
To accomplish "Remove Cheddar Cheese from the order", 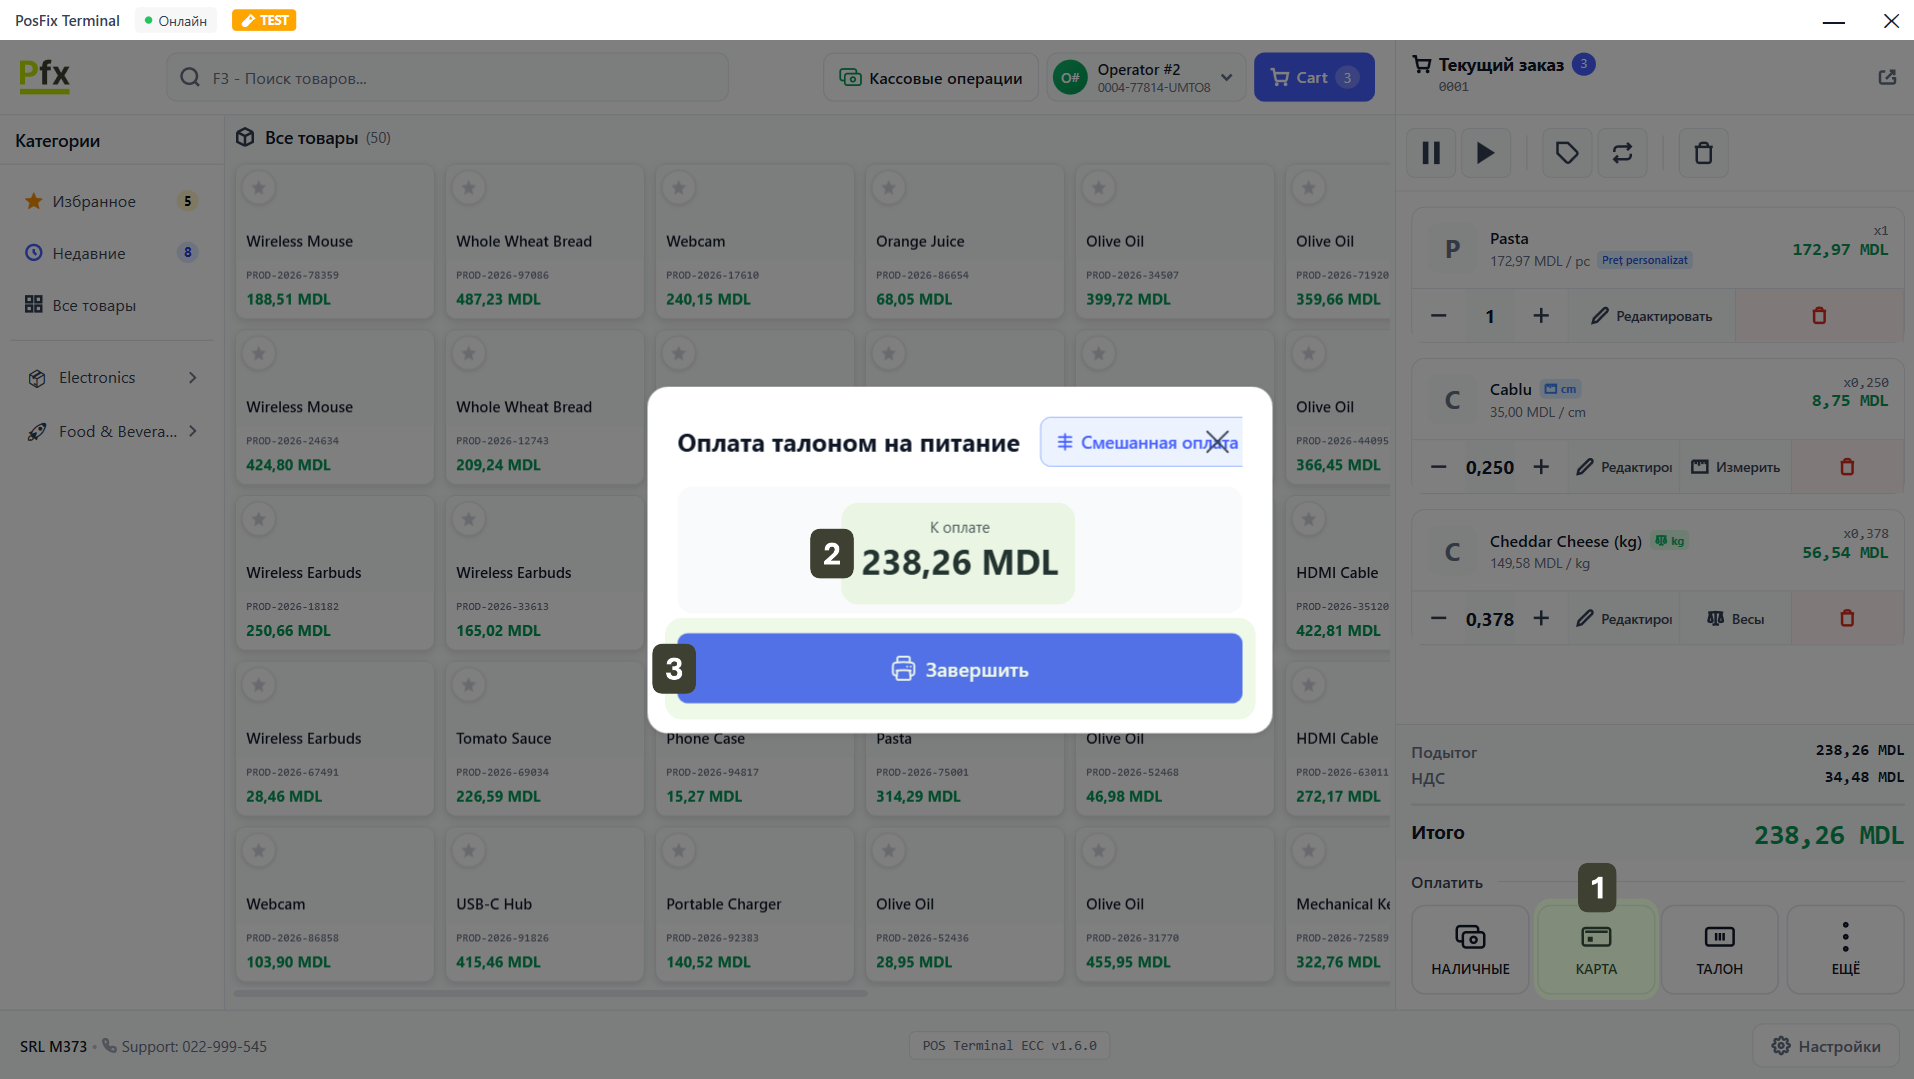I will (1846, 619).
